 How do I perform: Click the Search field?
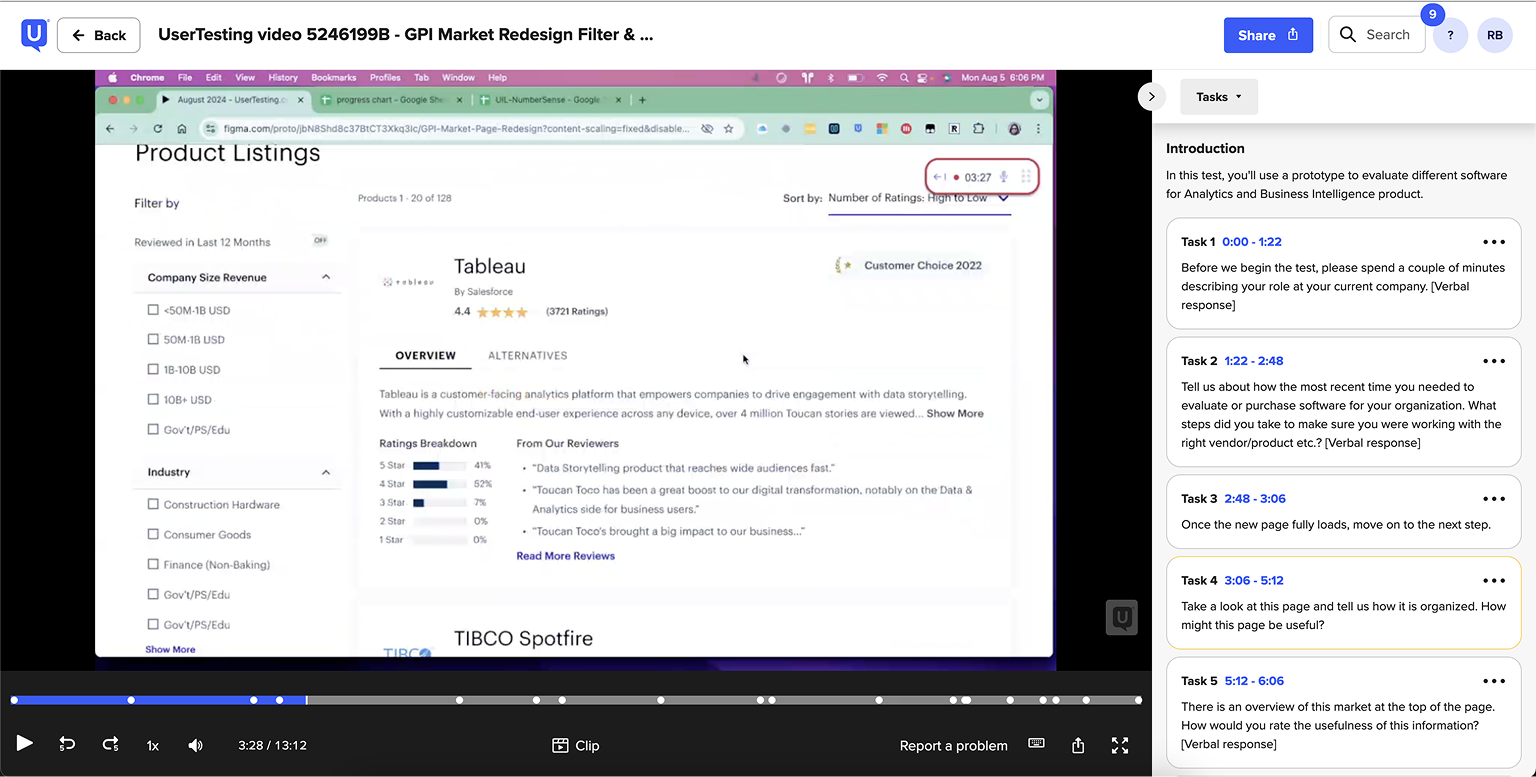pos(1376,35)
